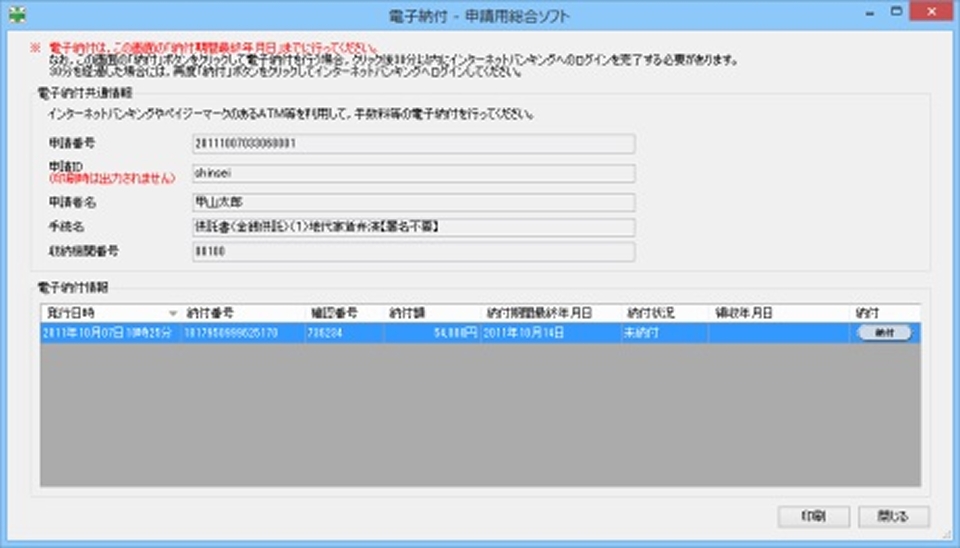Close the window with the red X

[x=931, y=12]
